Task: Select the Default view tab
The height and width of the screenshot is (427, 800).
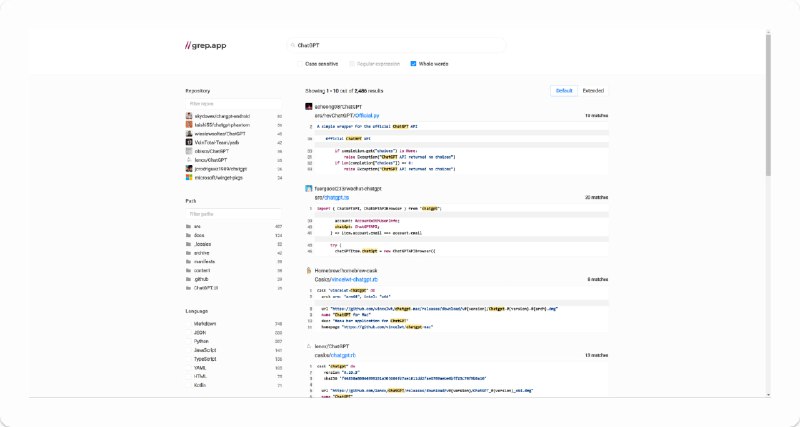Action: tap(564, 90)
